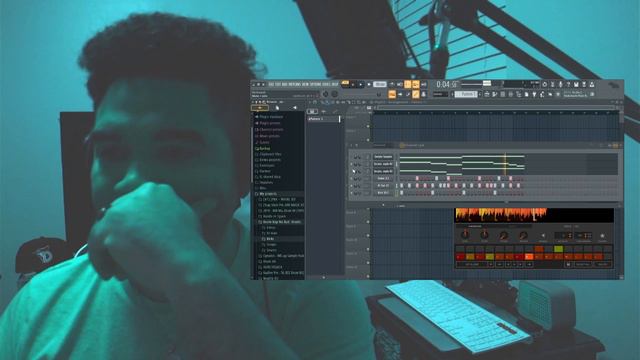
Task: Click the gear icon in the sampler plugin
Action: (x=602, y=236)
